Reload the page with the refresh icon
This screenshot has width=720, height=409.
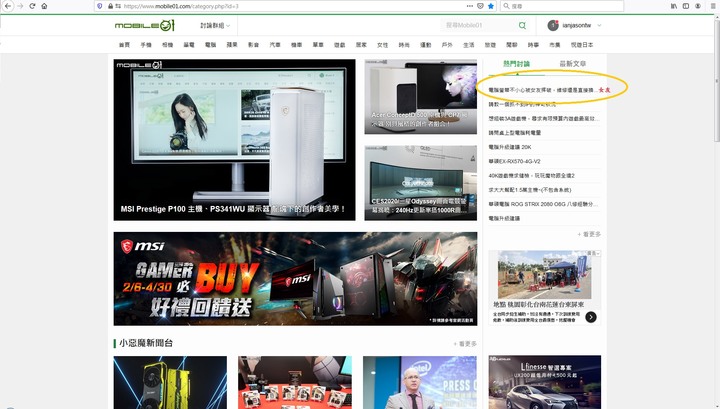coord(32,6)
